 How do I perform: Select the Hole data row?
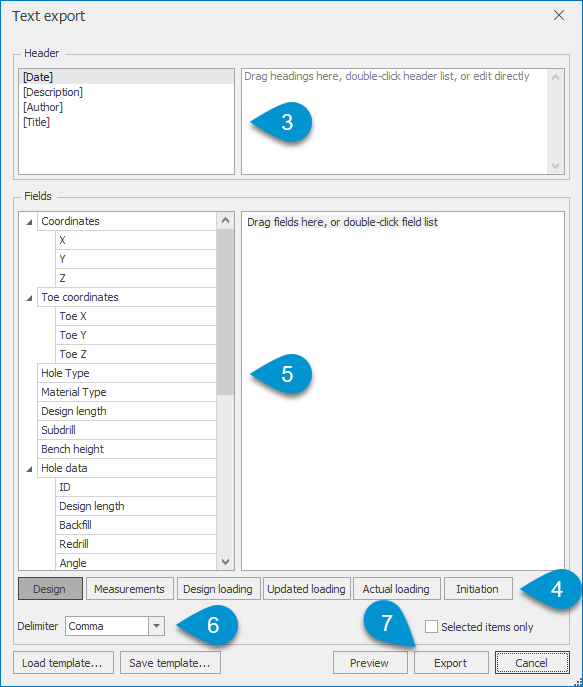[127, 468]
